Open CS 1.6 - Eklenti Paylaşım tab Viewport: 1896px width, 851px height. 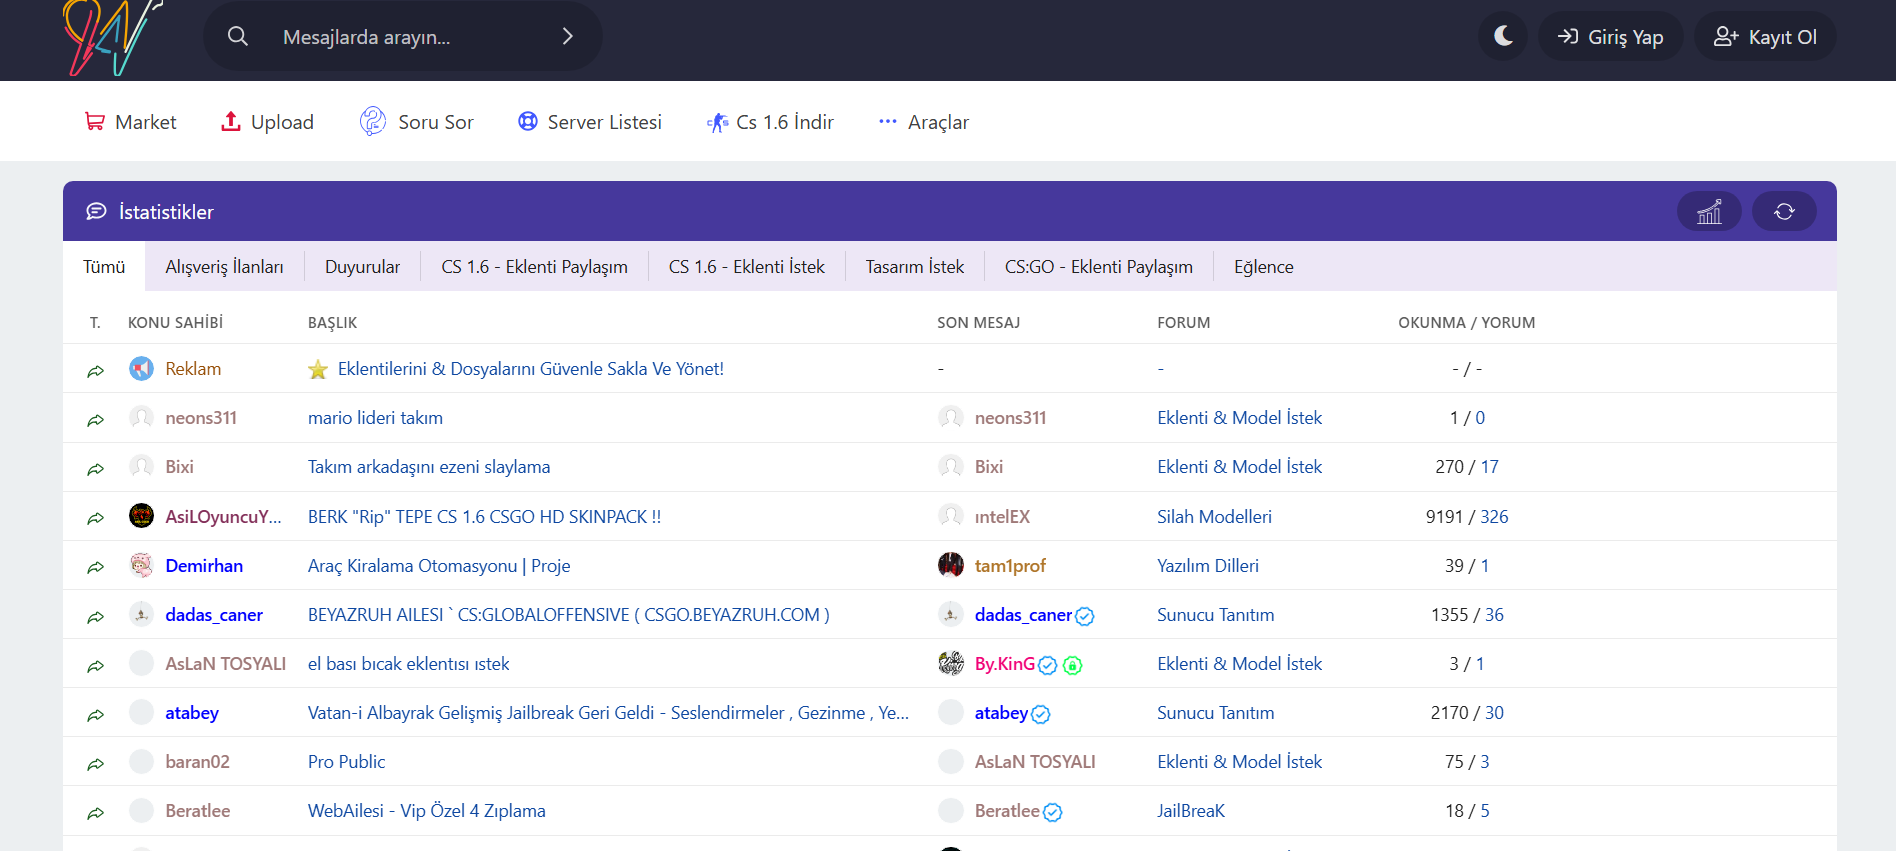(534, 267)
